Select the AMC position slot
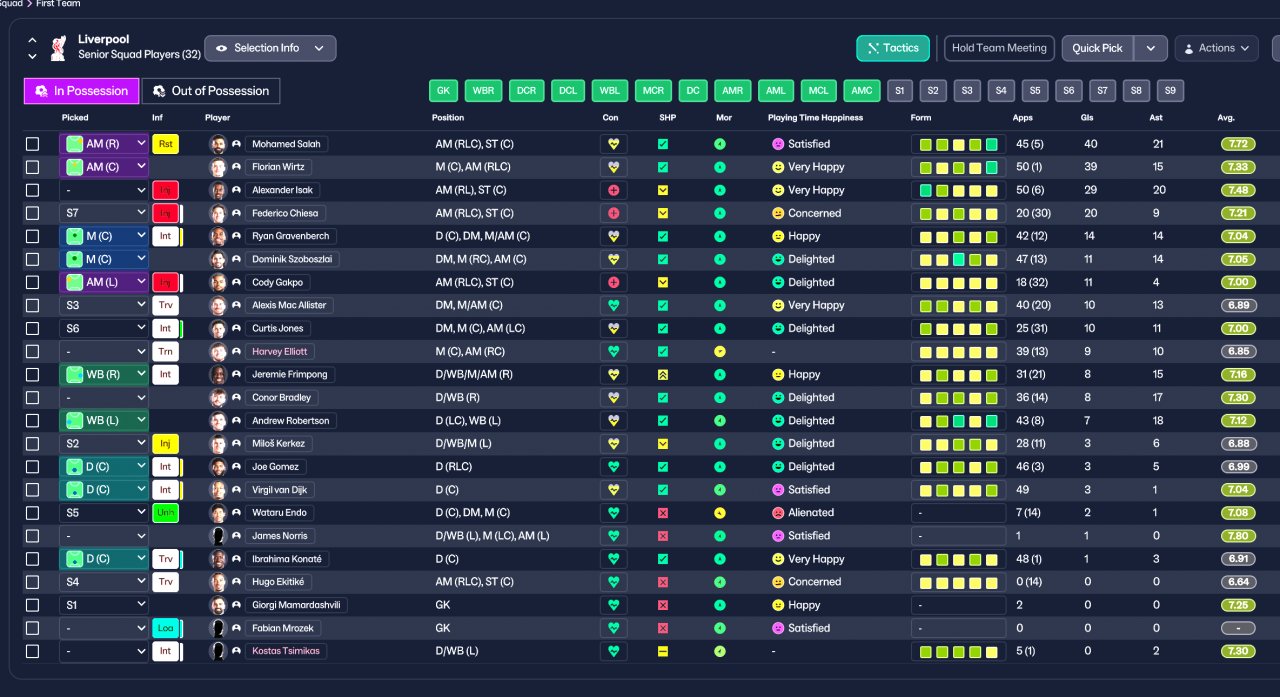Screen dimensions: 1280x697 (862, 91)
